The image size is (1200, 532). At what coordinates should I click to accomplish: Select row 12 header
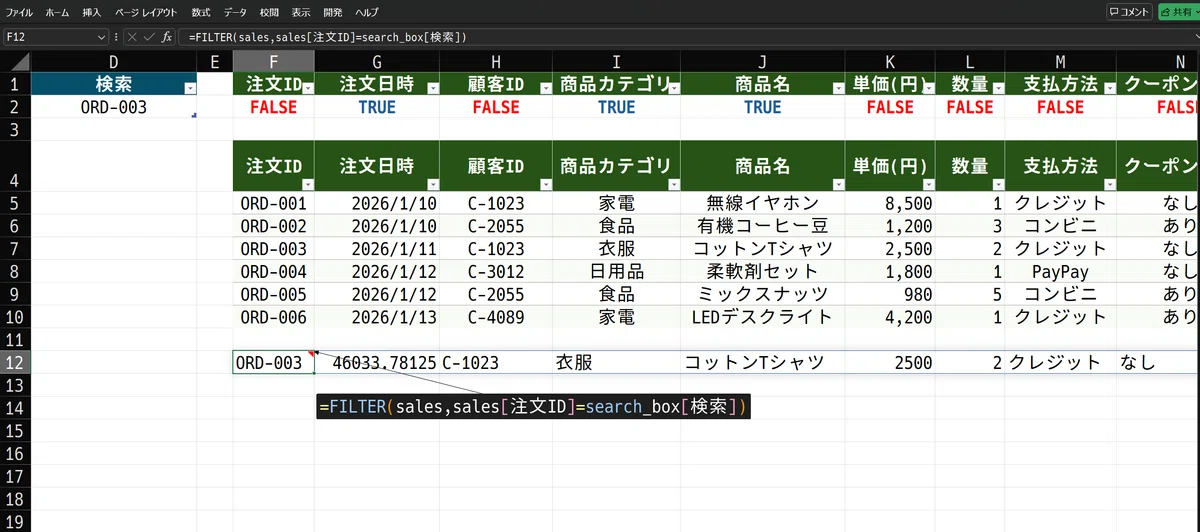tap(15, 362)
